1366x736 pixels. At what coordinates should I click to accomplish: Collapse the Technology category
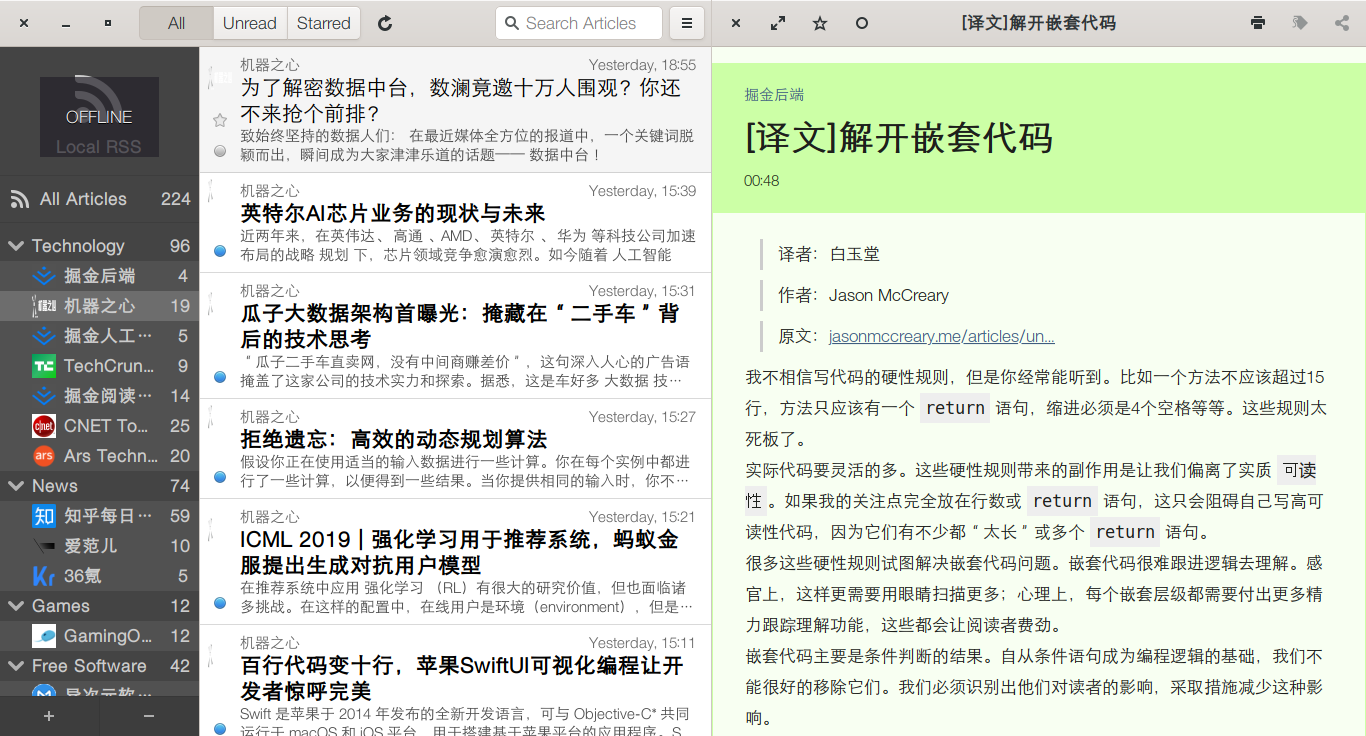coord(16,246)
